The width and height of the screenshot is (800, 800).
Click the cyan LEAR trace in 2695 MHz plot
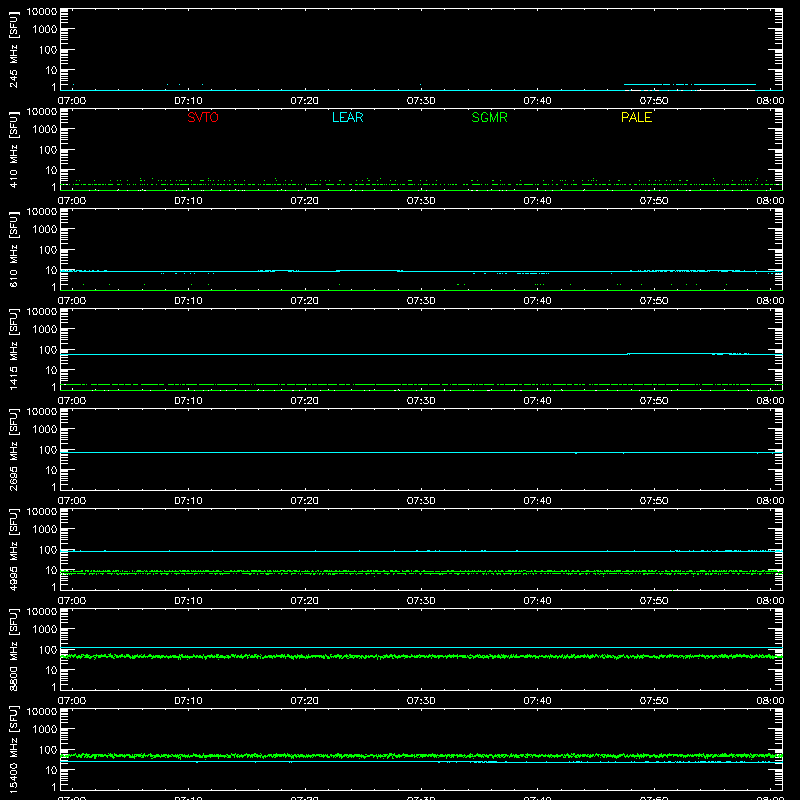click(421, 453)
